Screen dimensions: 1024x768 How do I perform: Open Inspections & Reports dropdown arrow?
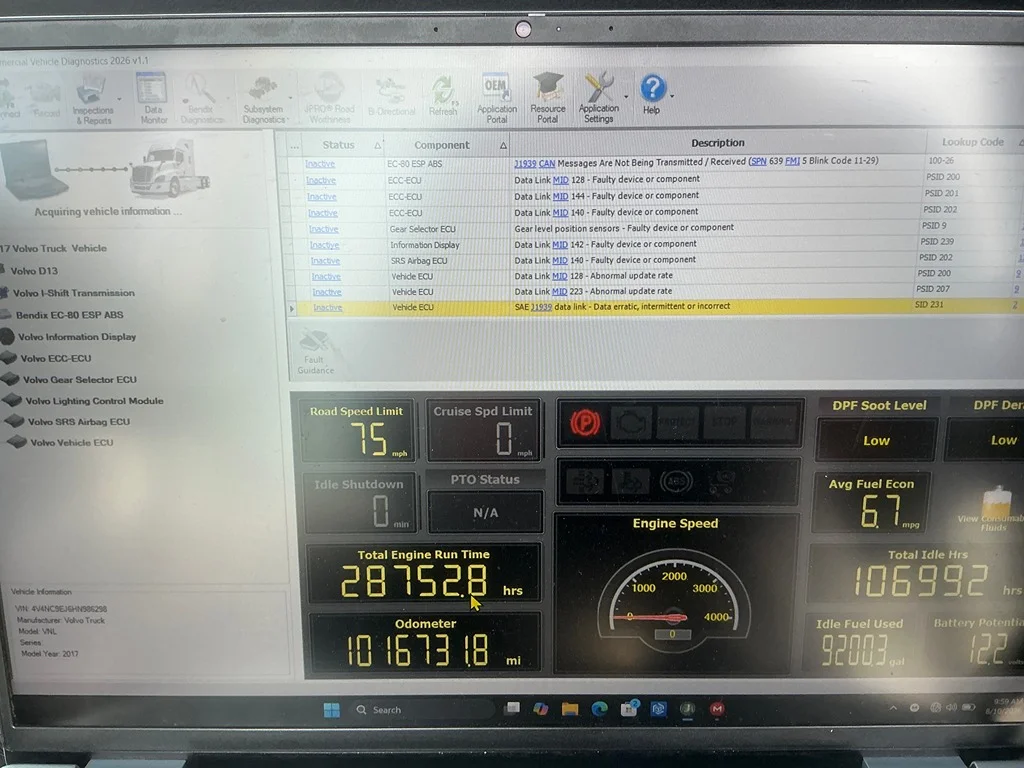tap(119, 99)
